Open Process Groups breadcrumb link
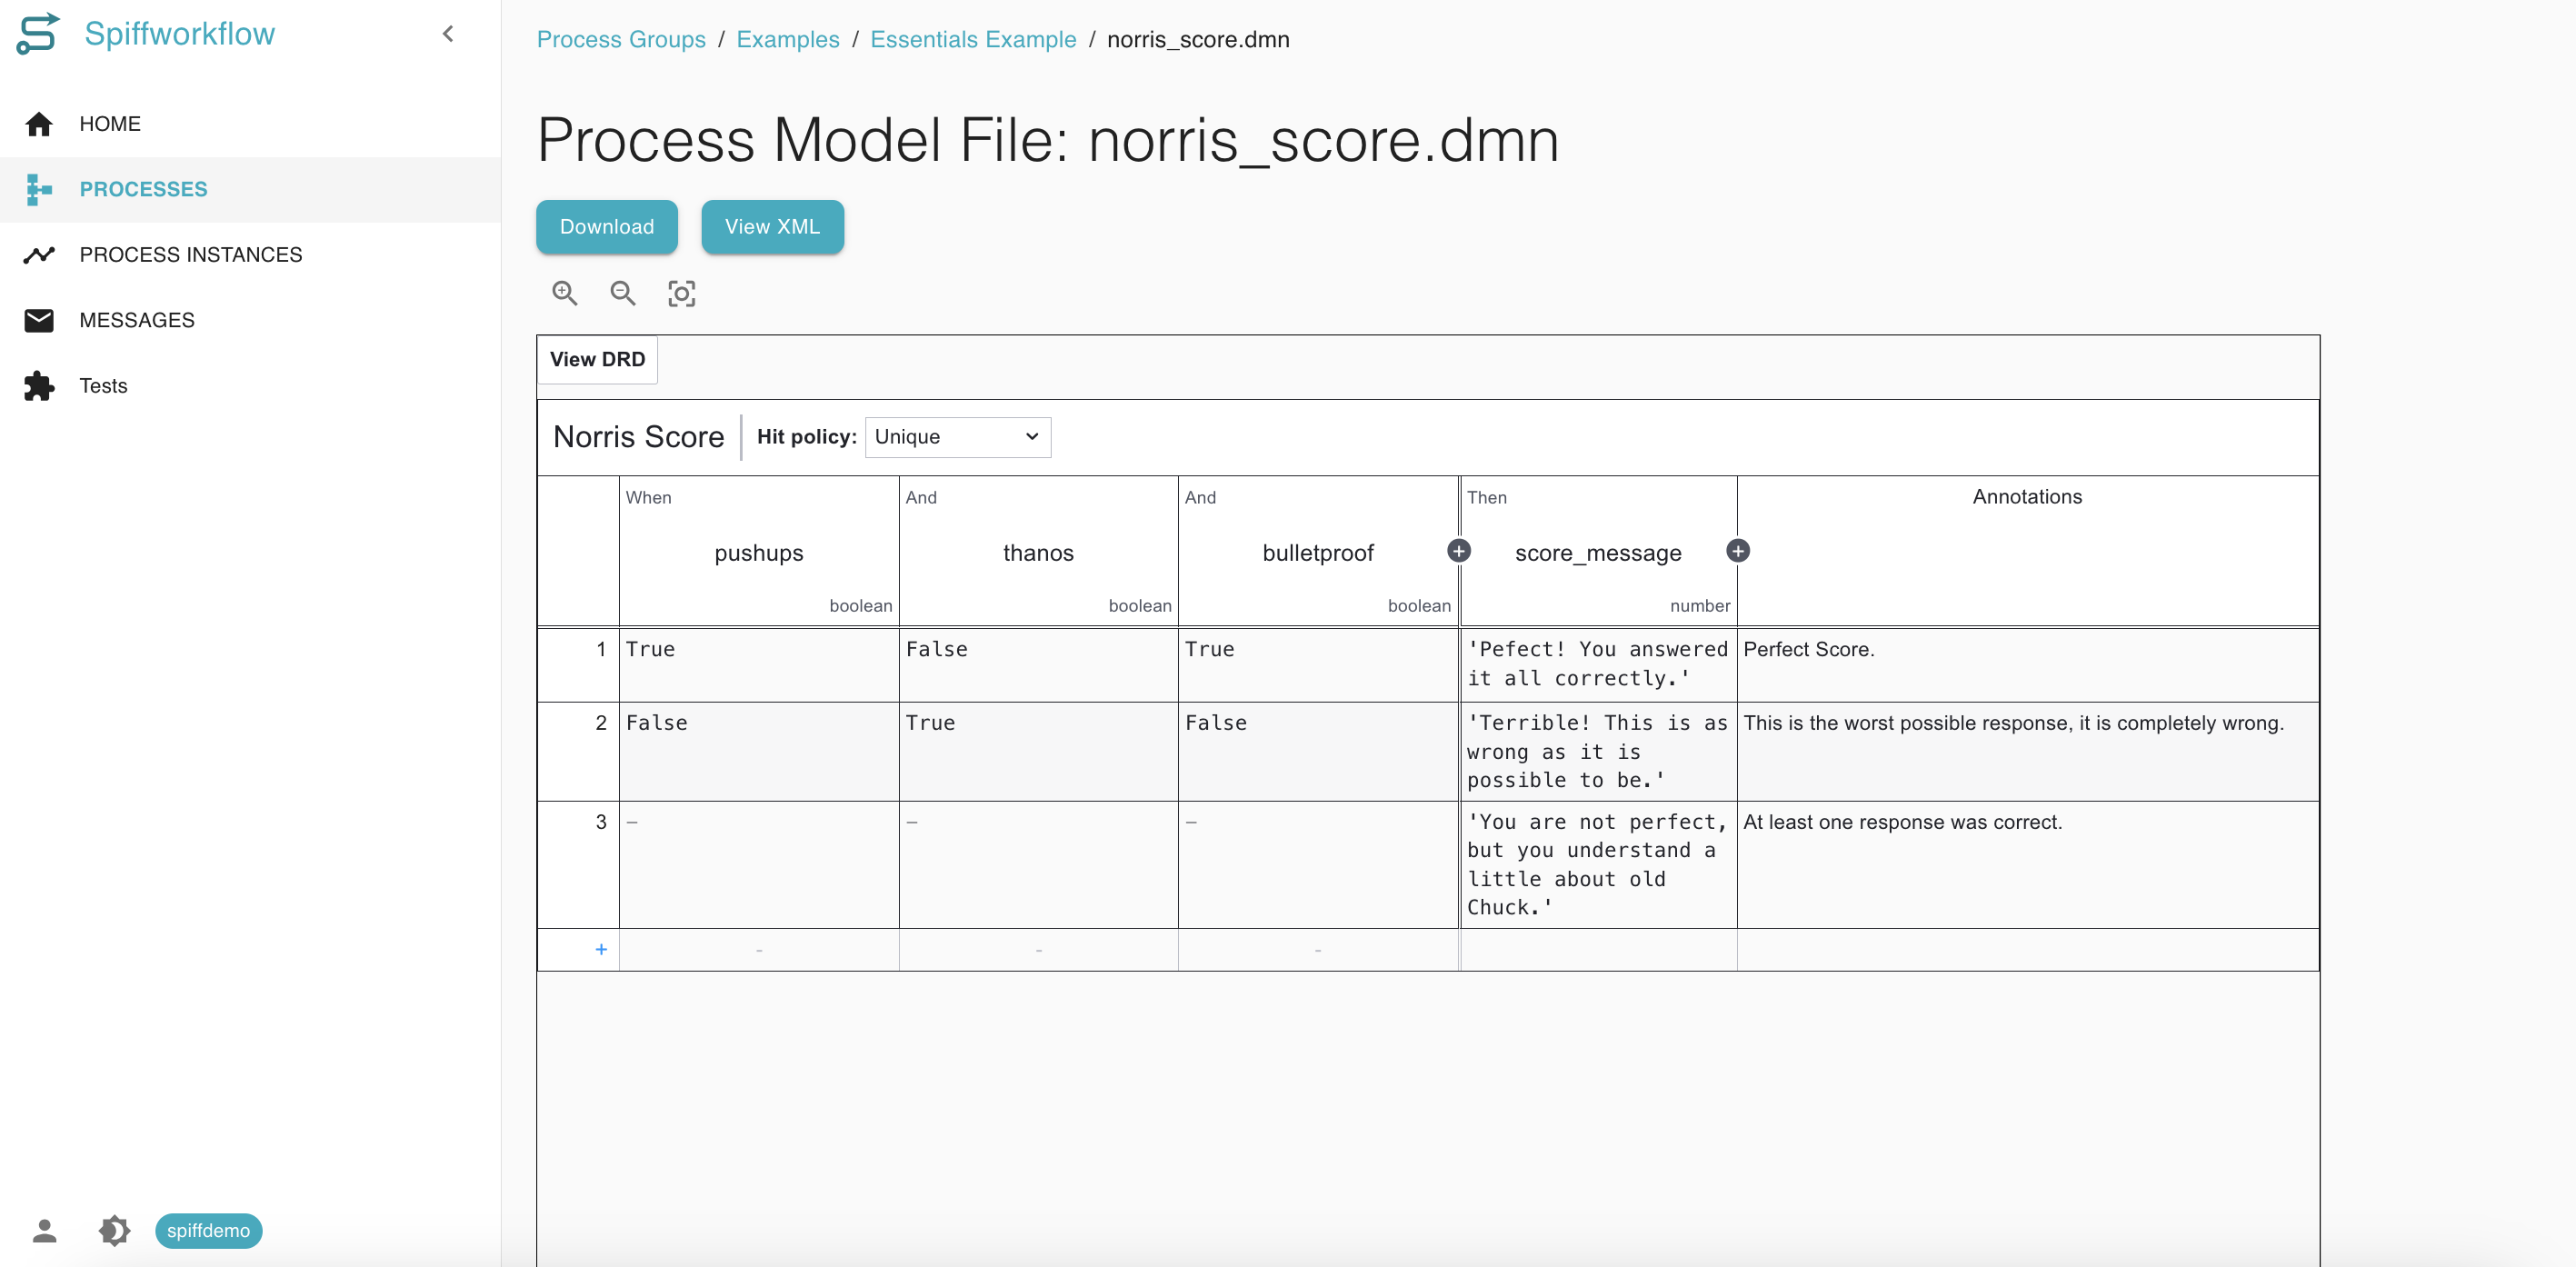 [x=621, y=39]
